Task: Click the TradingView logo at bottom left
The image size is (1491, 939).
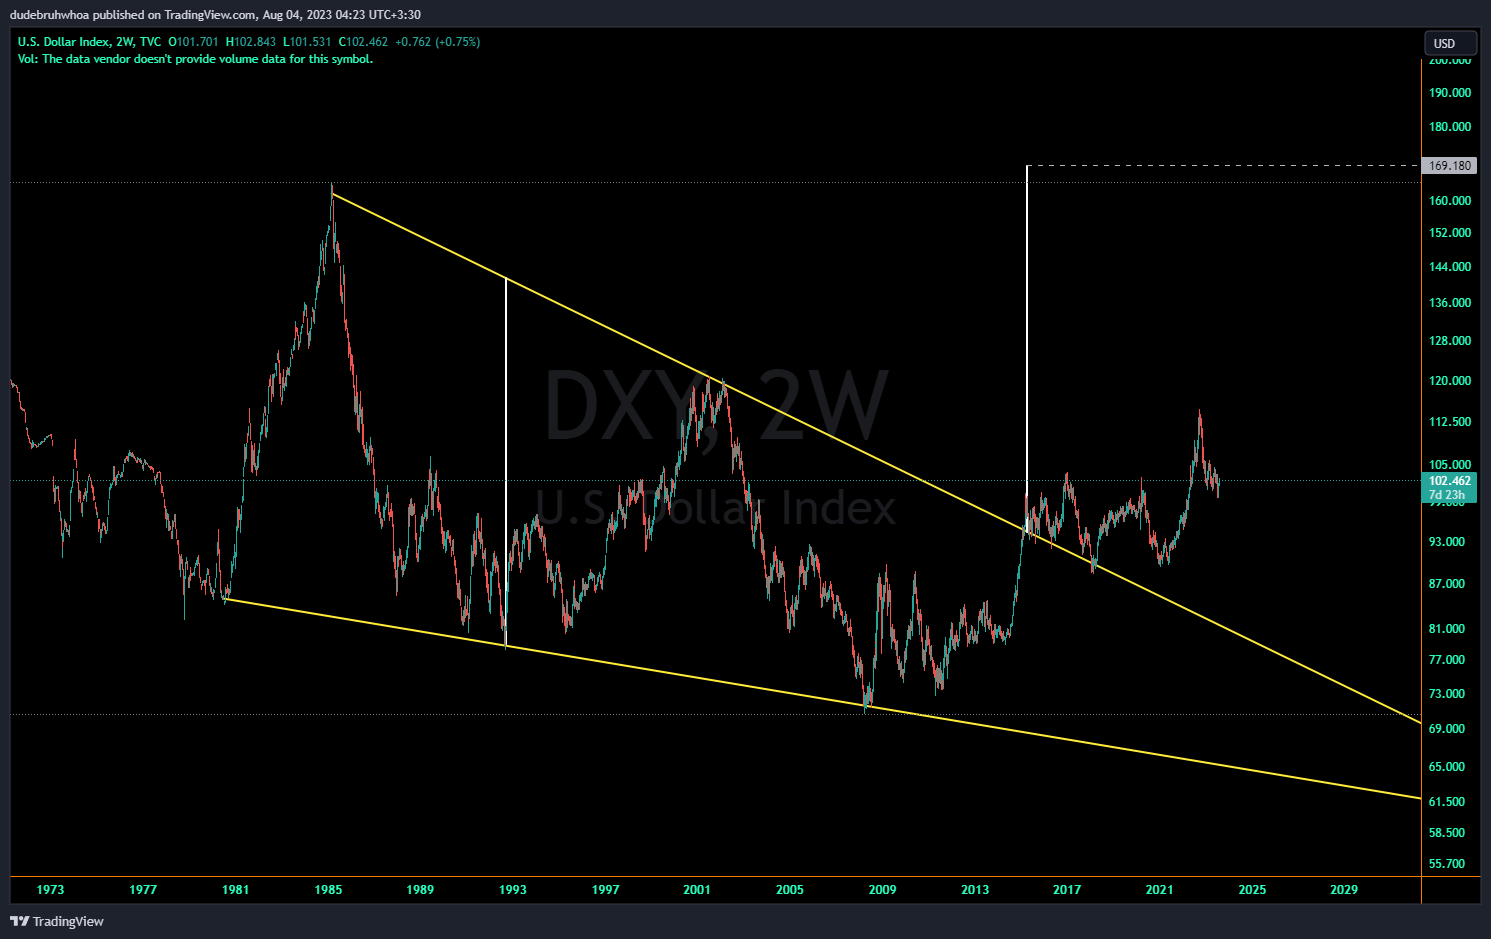Action: (57, 921)
